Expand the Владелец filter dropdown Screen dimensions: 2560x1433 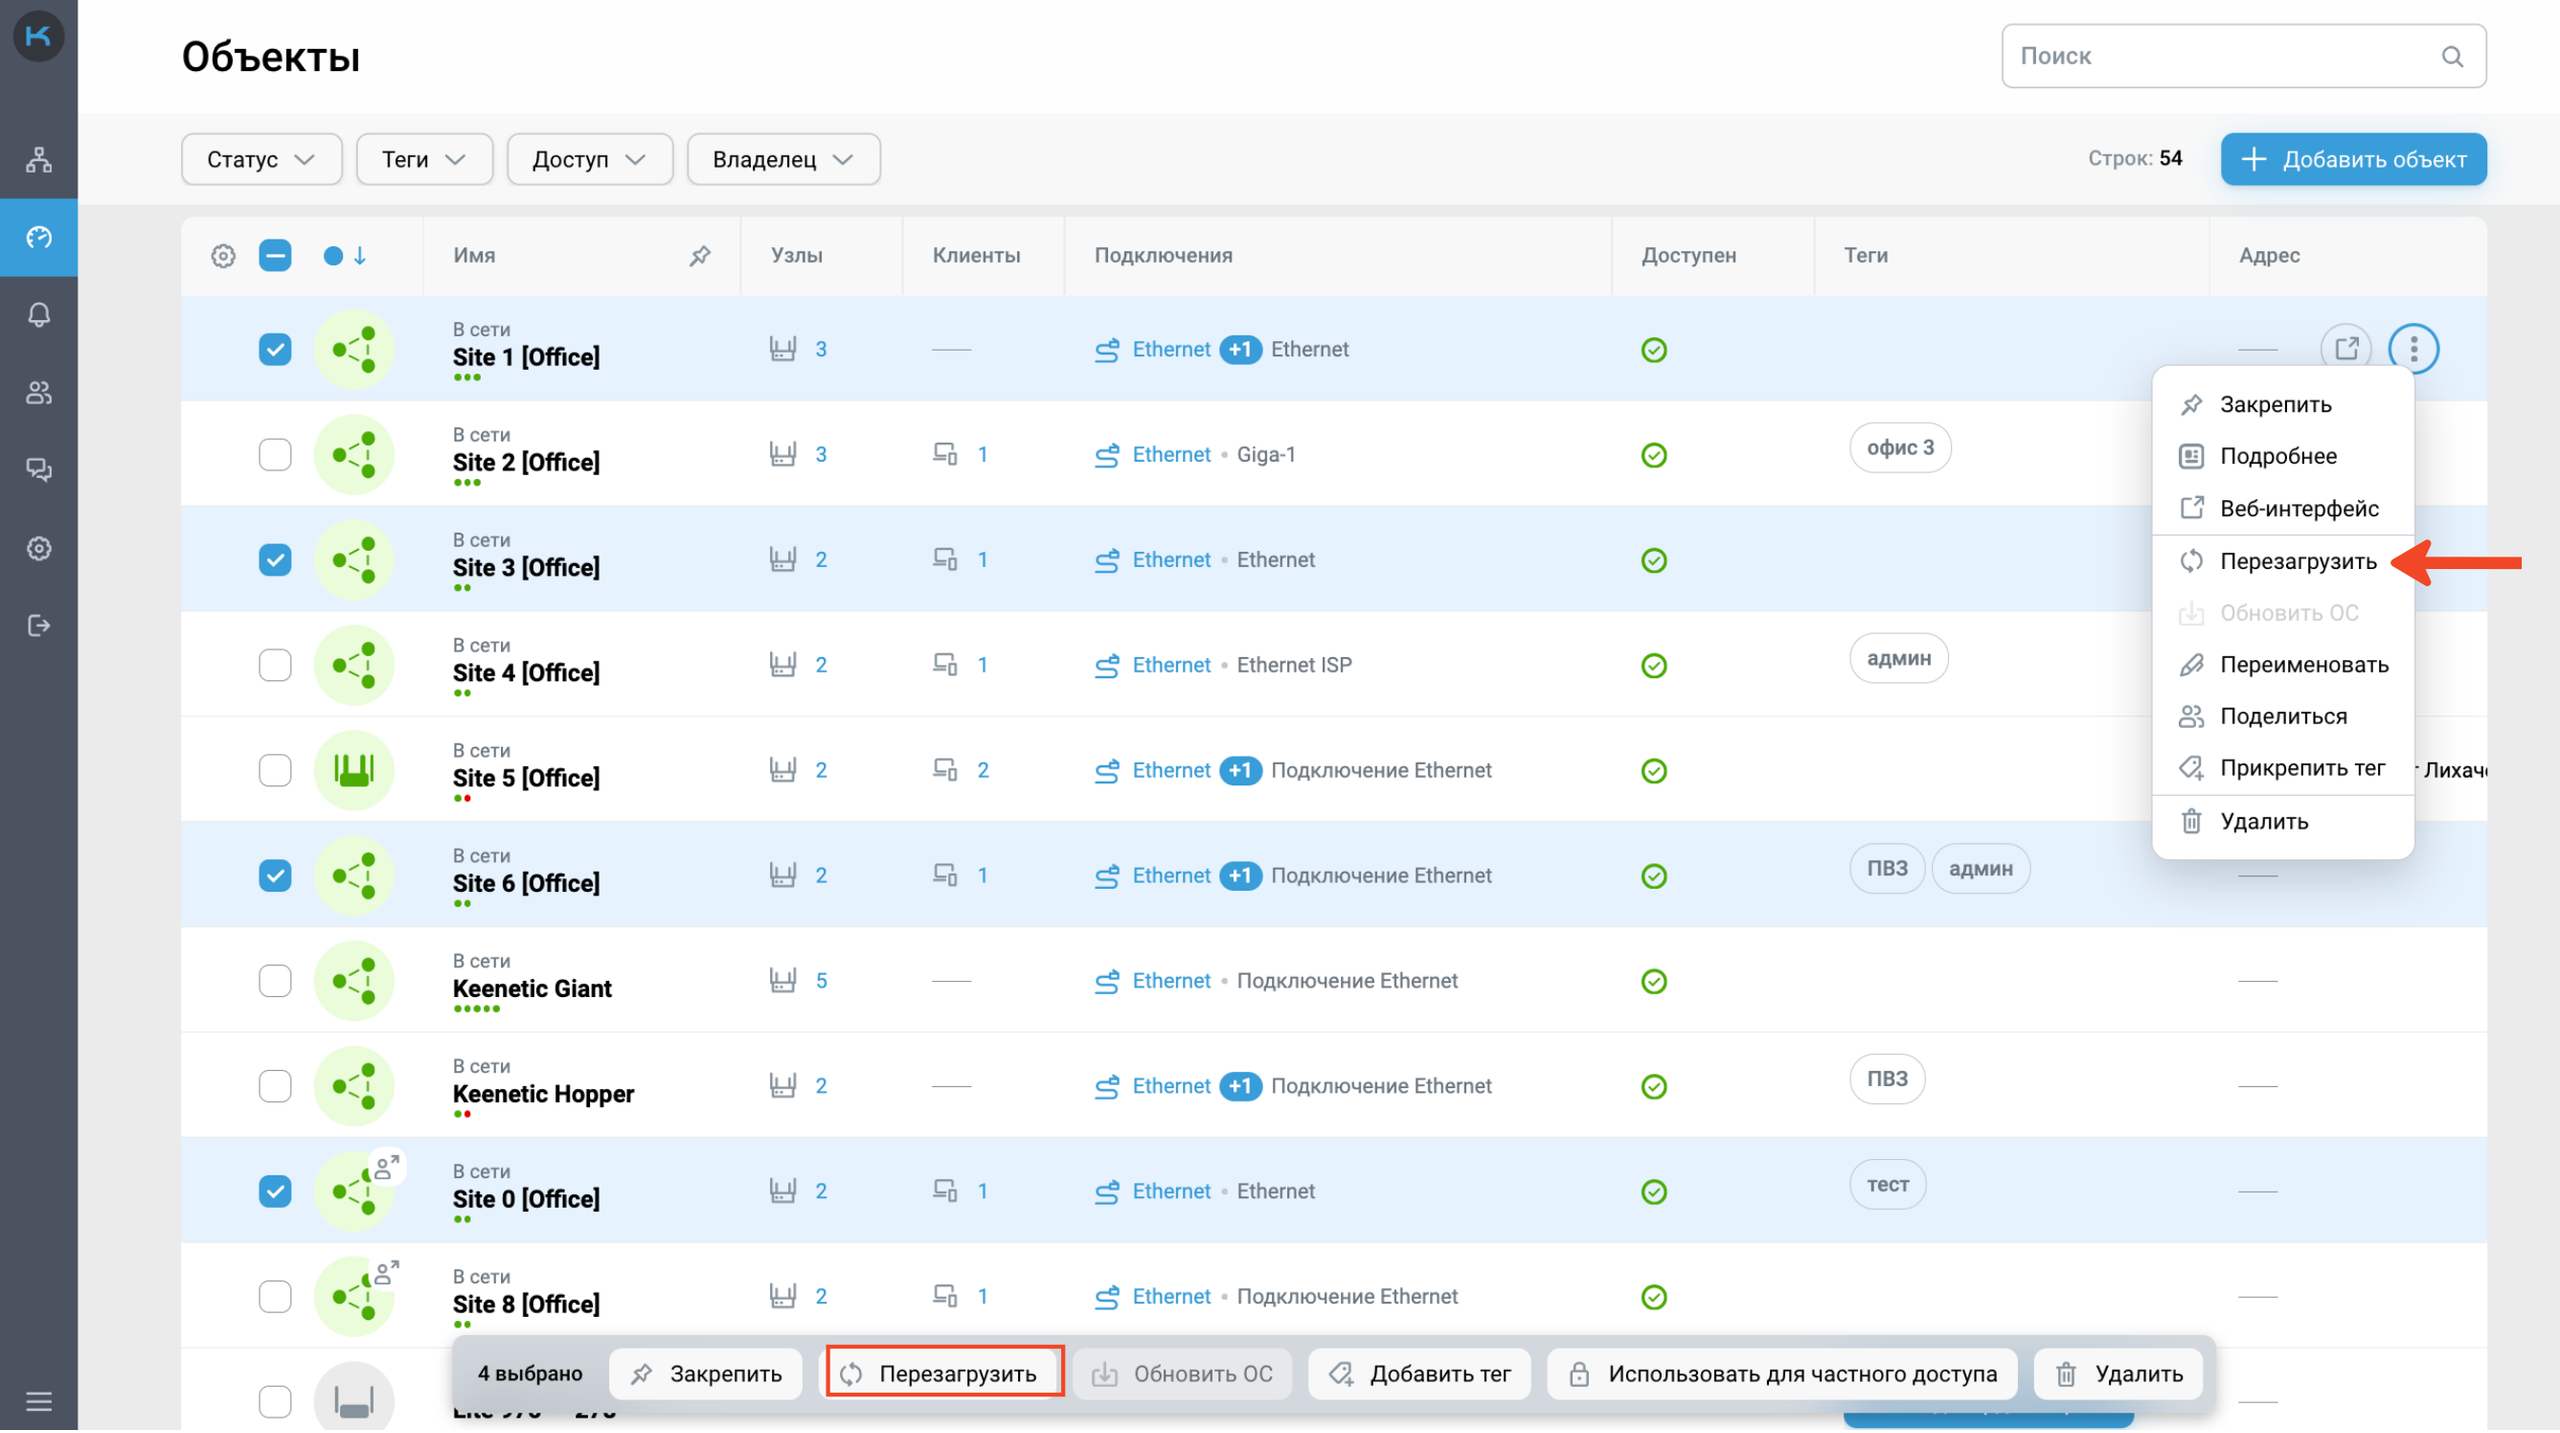click(783, 160)
